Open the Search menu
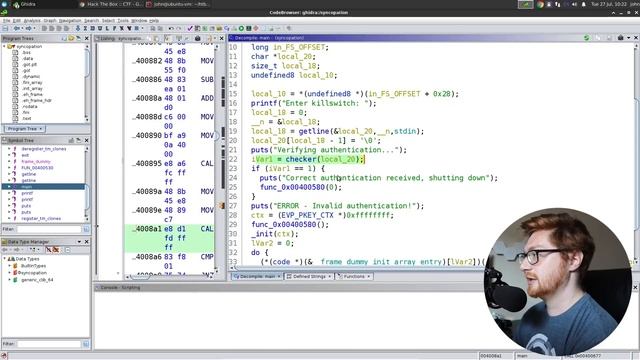The width and height of the screenshot is (640, 360). coord(91,20)
